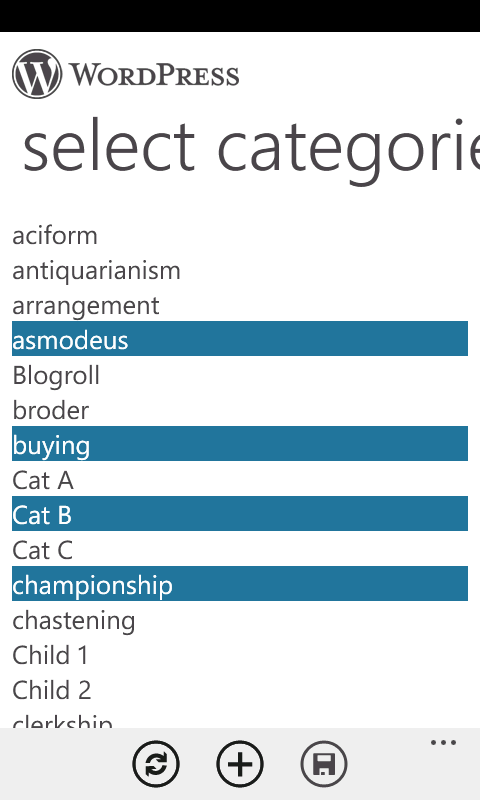Tap the refresh categories icon
480x800 pixels.
pos(156,764)
